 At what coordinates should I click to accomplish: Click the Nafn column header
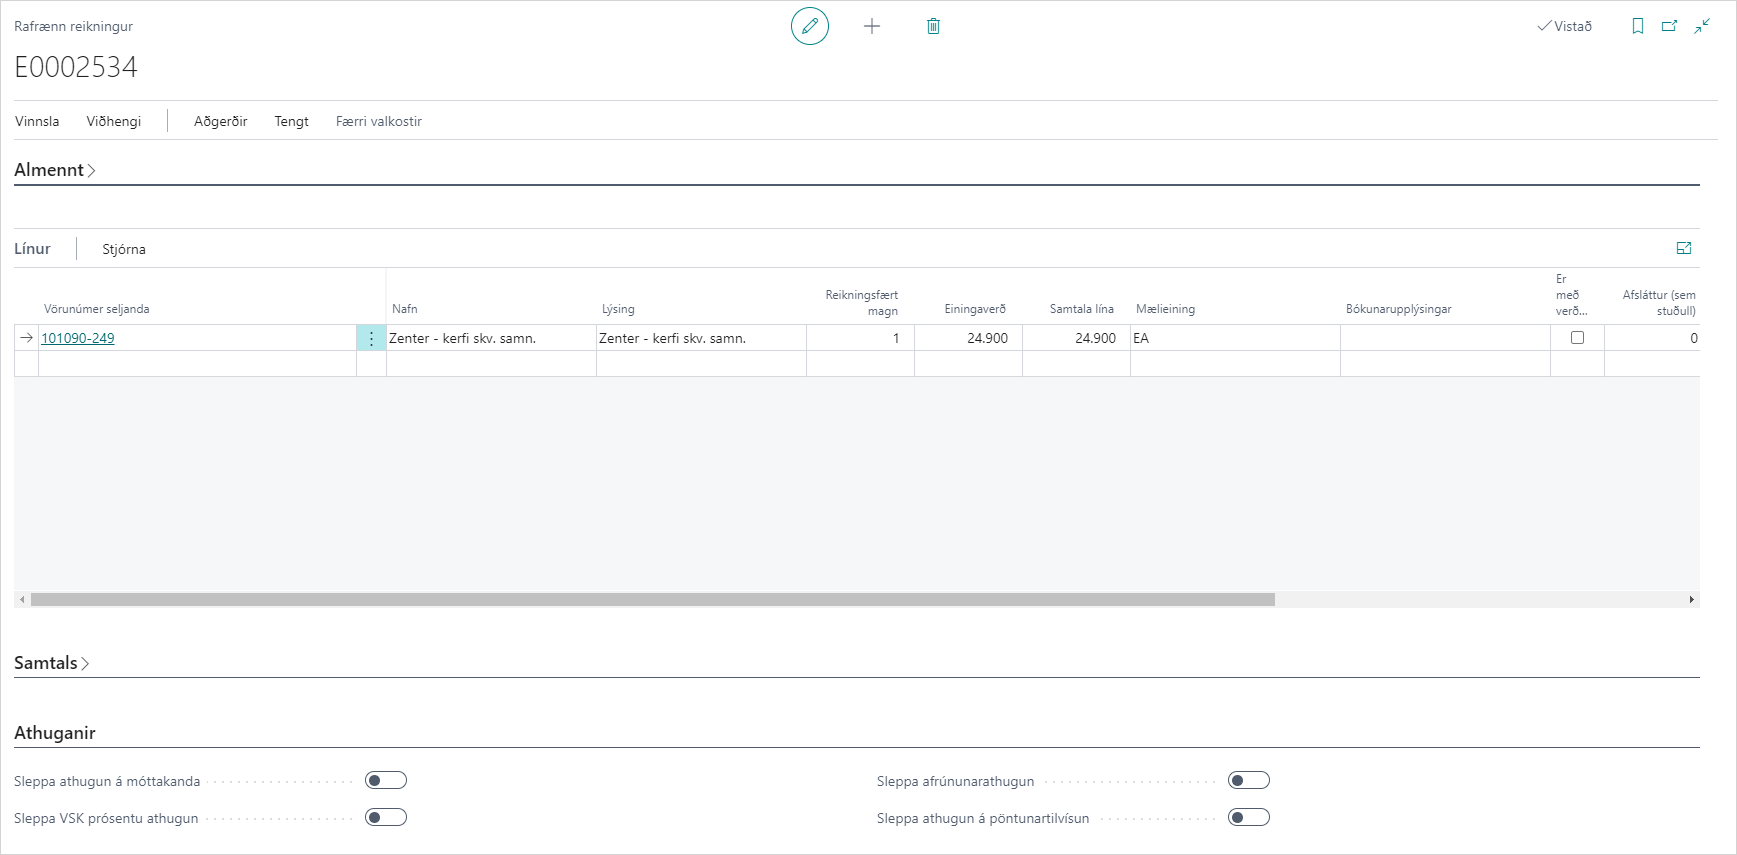[405, 309]
